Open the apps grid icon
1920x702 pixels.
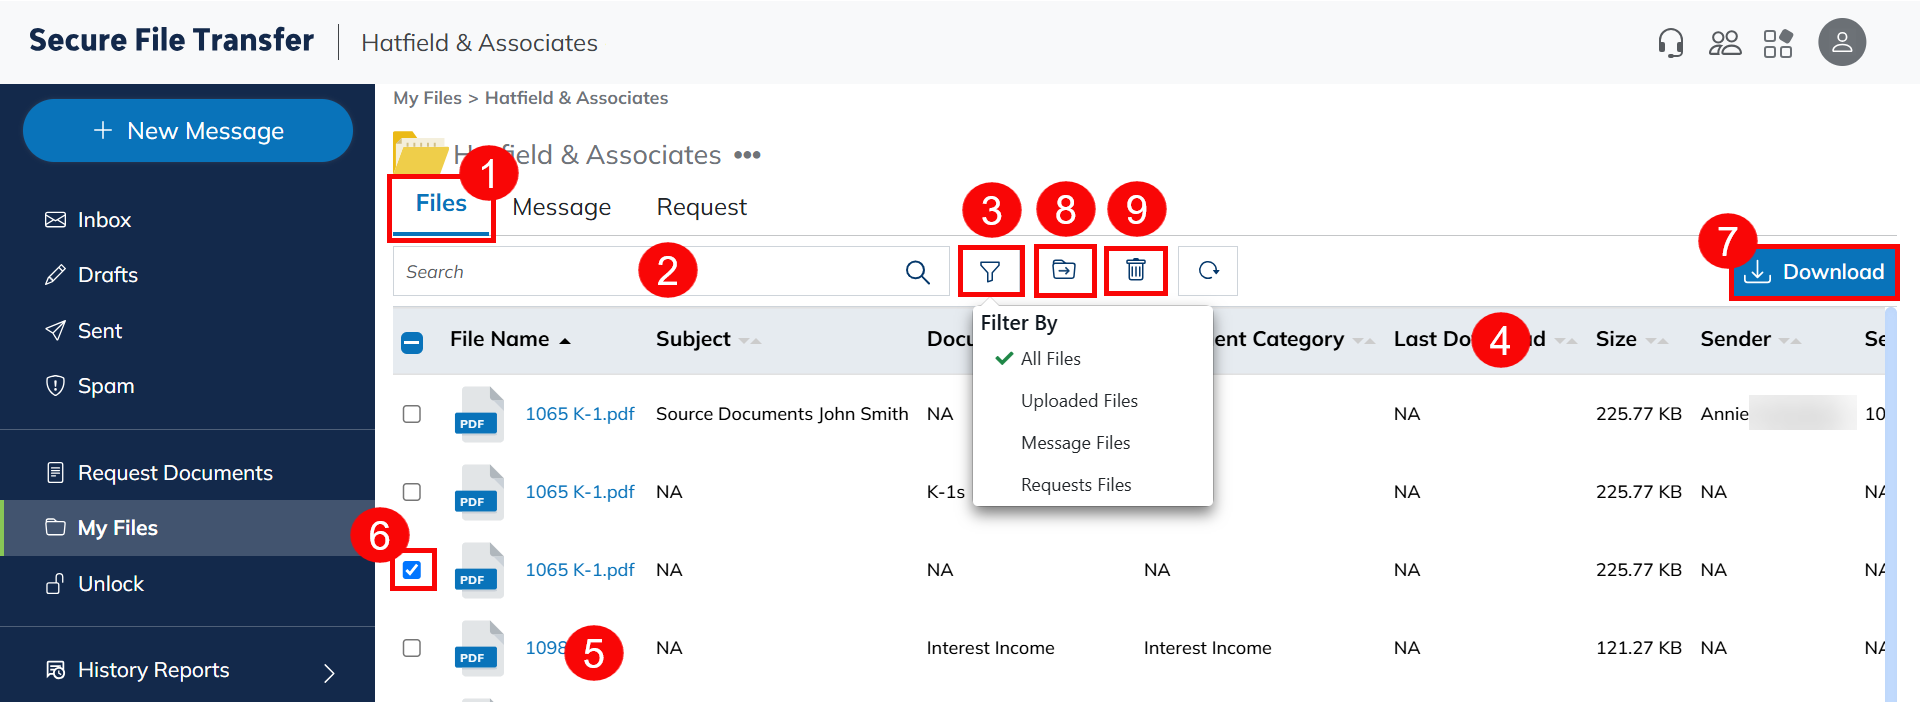[x=1777, y=43]
